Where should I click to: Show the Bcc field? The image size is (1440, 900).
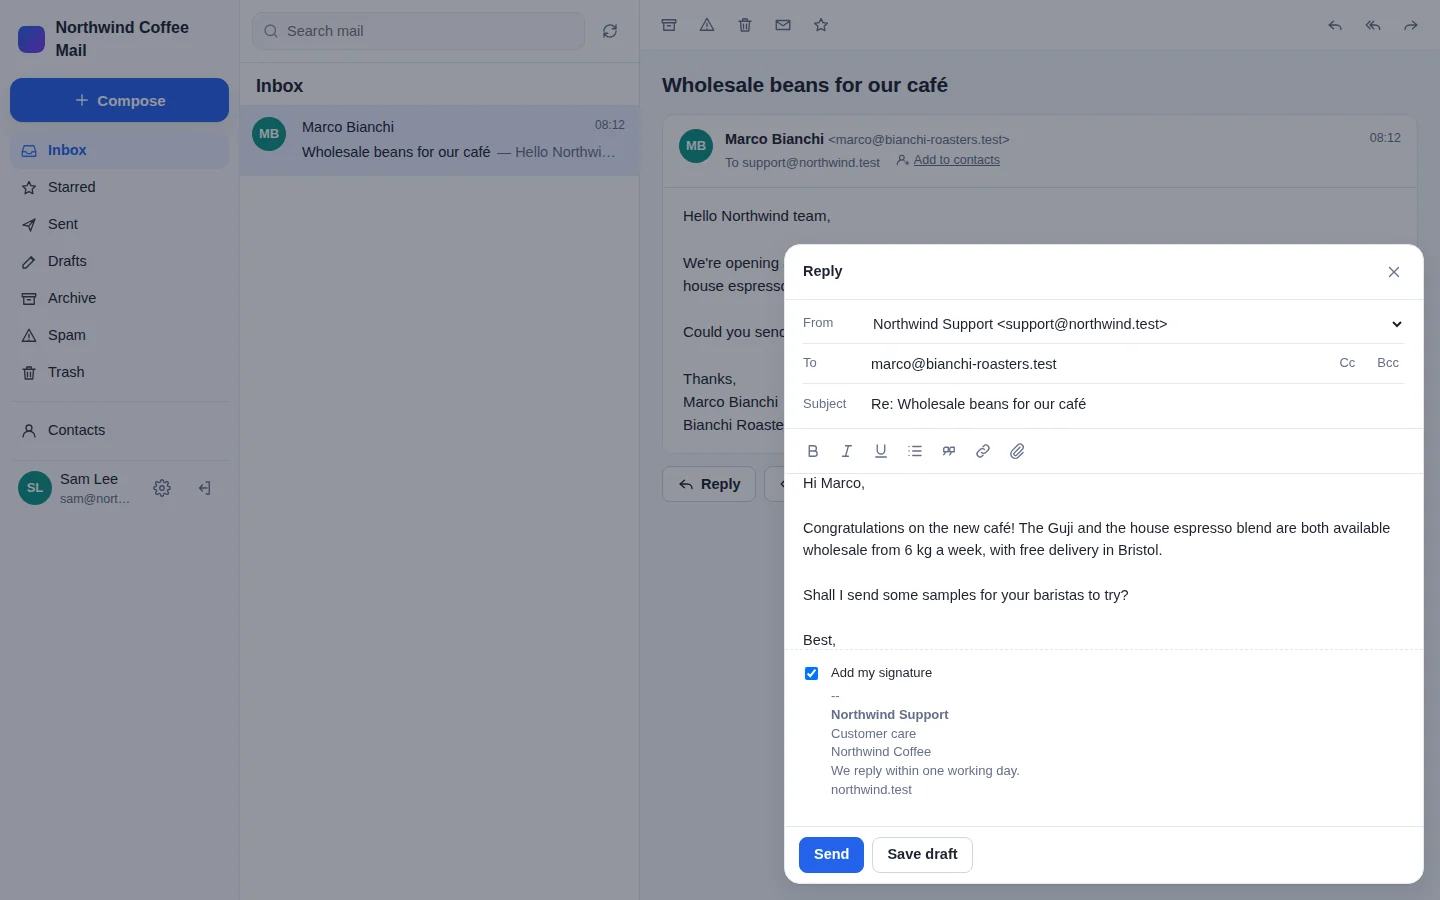(1388, 363)
